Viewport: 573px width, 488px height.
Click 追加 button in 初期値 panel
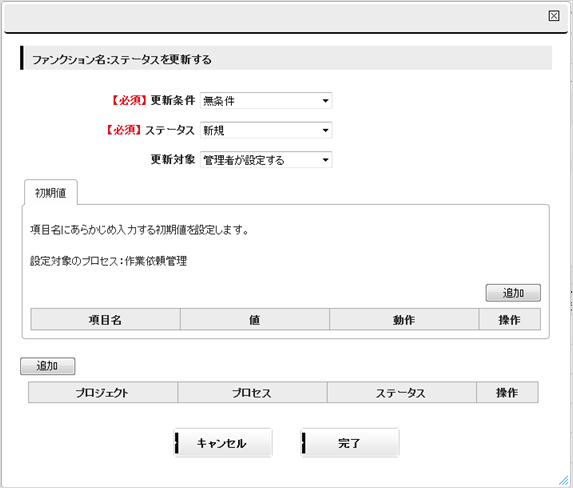[x=513, y=293]
